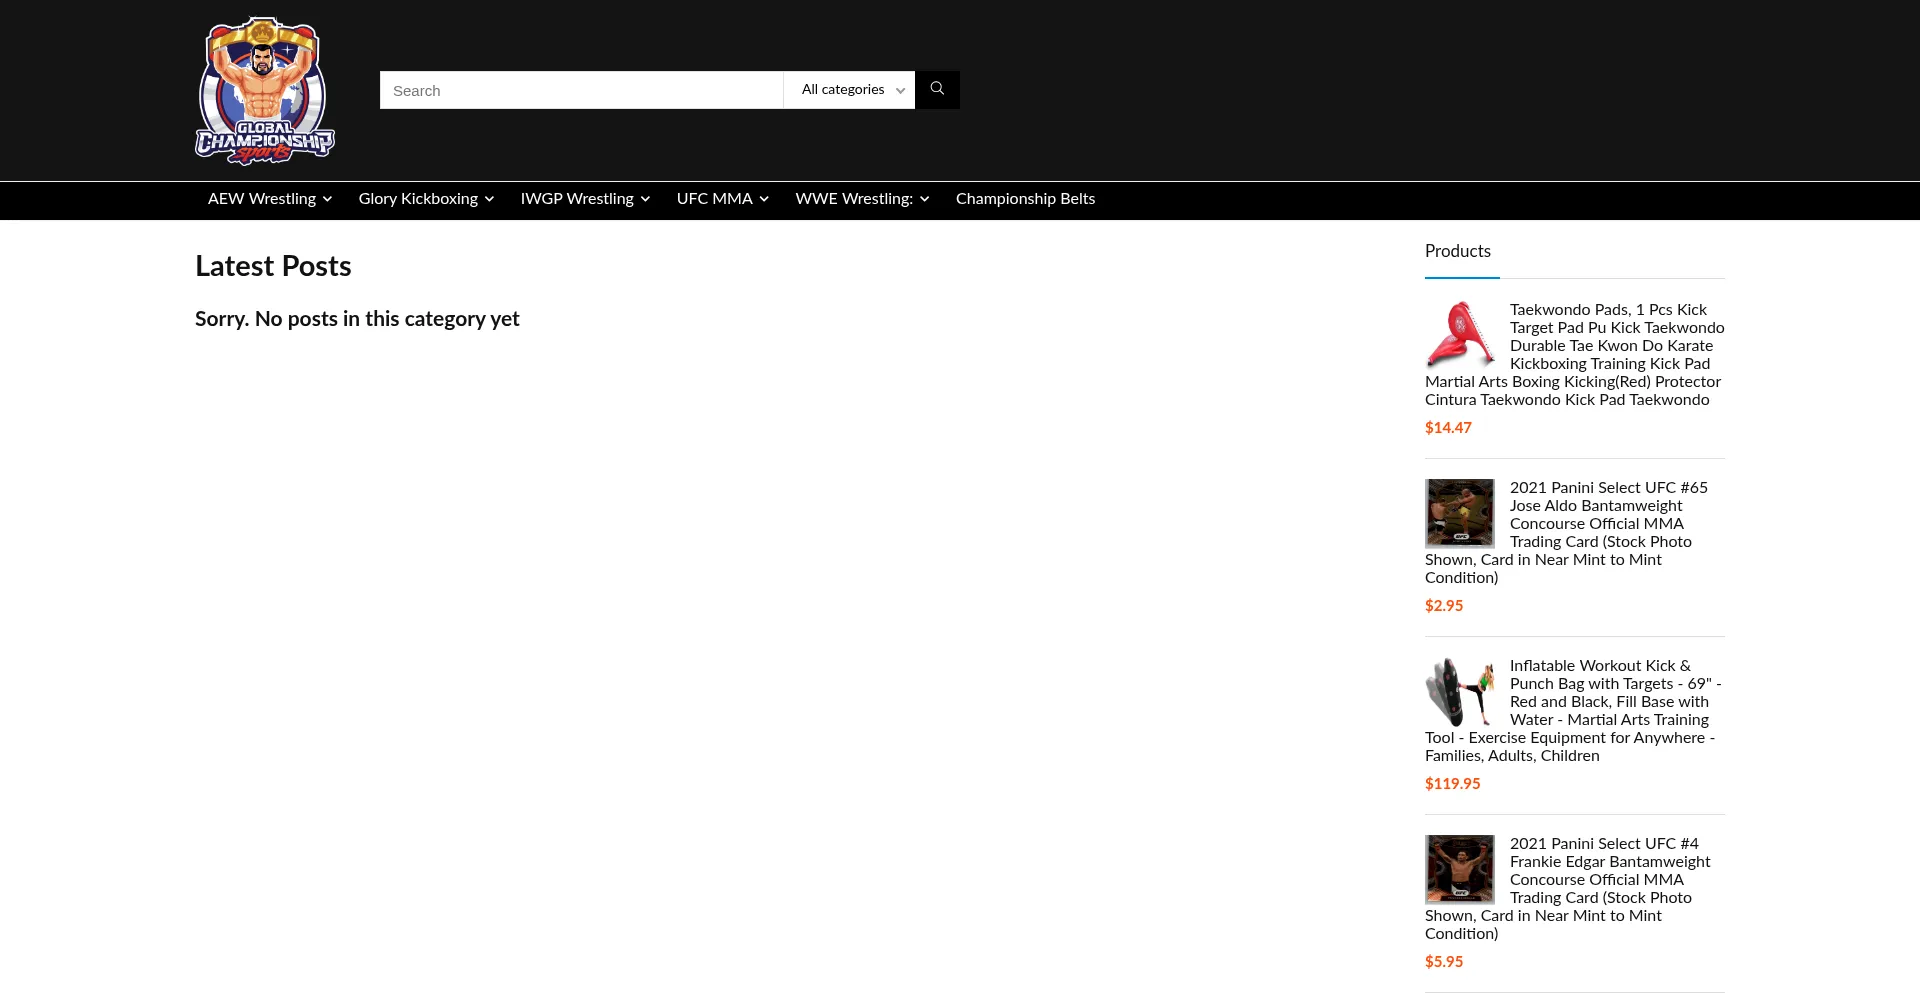Expand the AEW Wrestling menu chevron
1920x993 pixels.
tap(327, 199)
